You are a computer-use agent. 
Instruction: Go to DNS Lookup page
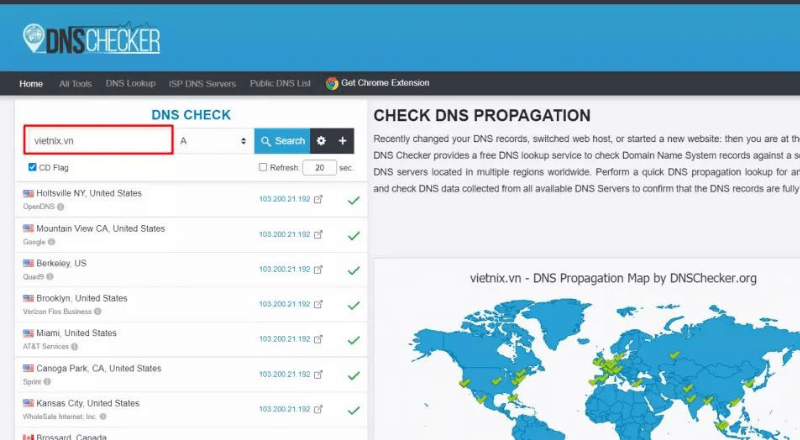tap(131, 83)
